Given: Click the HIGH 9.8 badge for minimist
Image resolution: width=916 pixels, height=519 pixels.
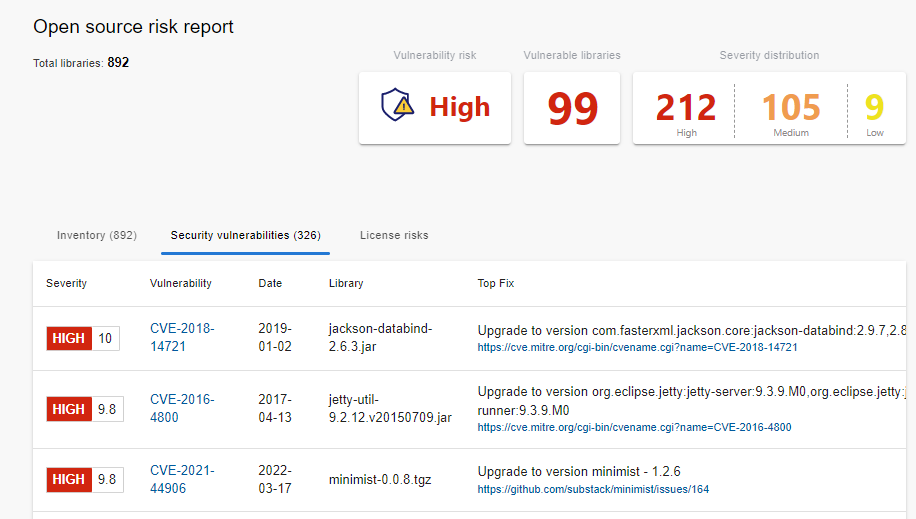Looking at the screenshot, I should click(x=85, y=479).
